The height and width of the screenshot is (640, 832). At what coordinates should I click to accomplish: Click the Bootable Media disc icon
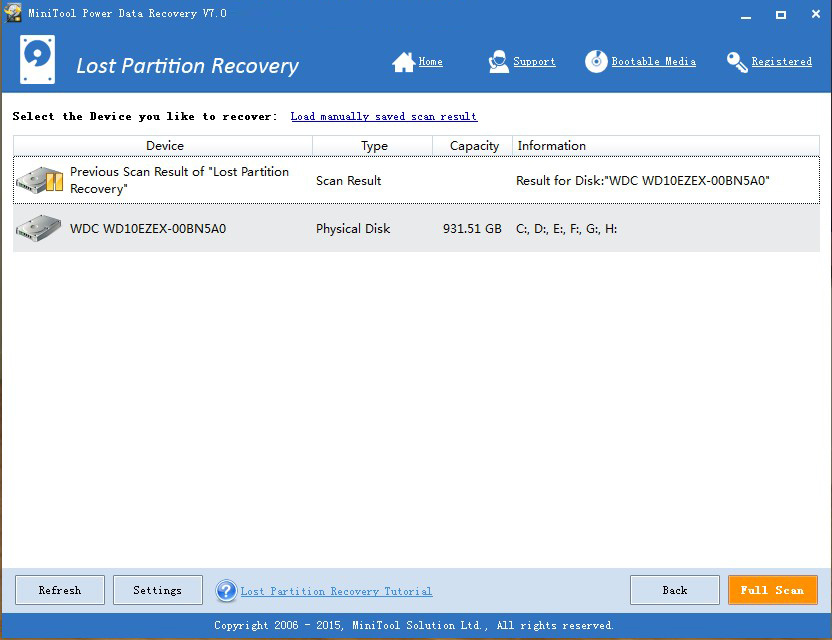click(x=596, y=62)
